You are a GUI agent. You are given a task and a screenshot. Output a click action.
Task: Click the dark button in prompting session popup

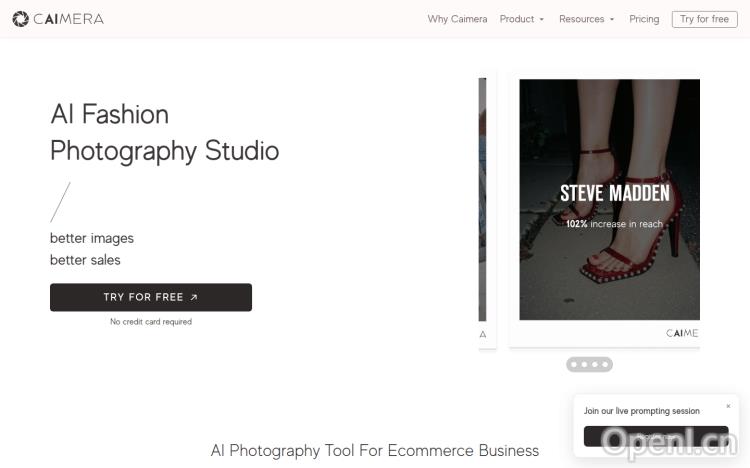coord(656,436)
